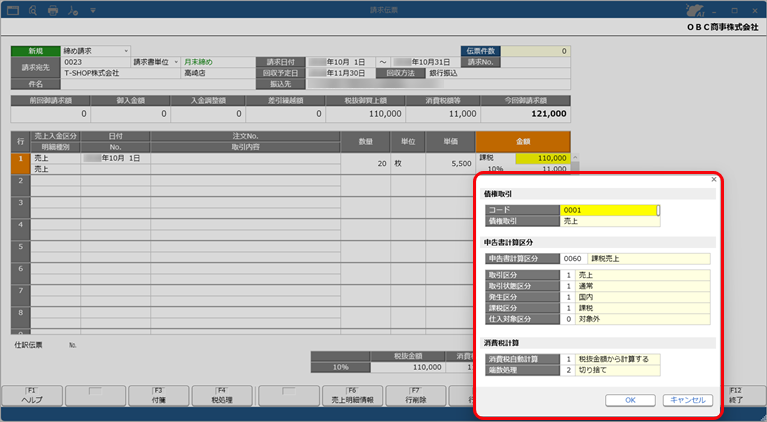The image size is (767, 422).
Task: Open the small triangle toolbar dropdown
Action: click(93, 10)
